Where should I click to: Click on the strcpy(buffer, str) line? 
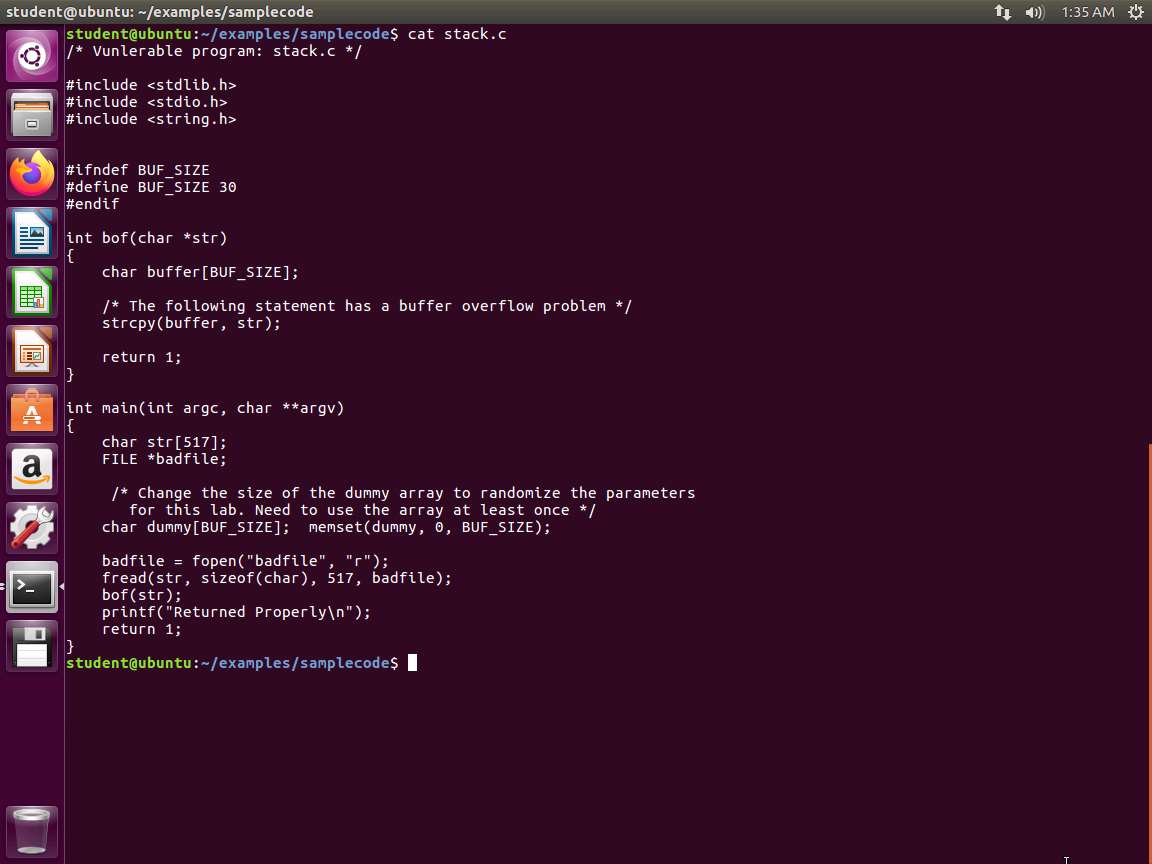coord(191,323)
